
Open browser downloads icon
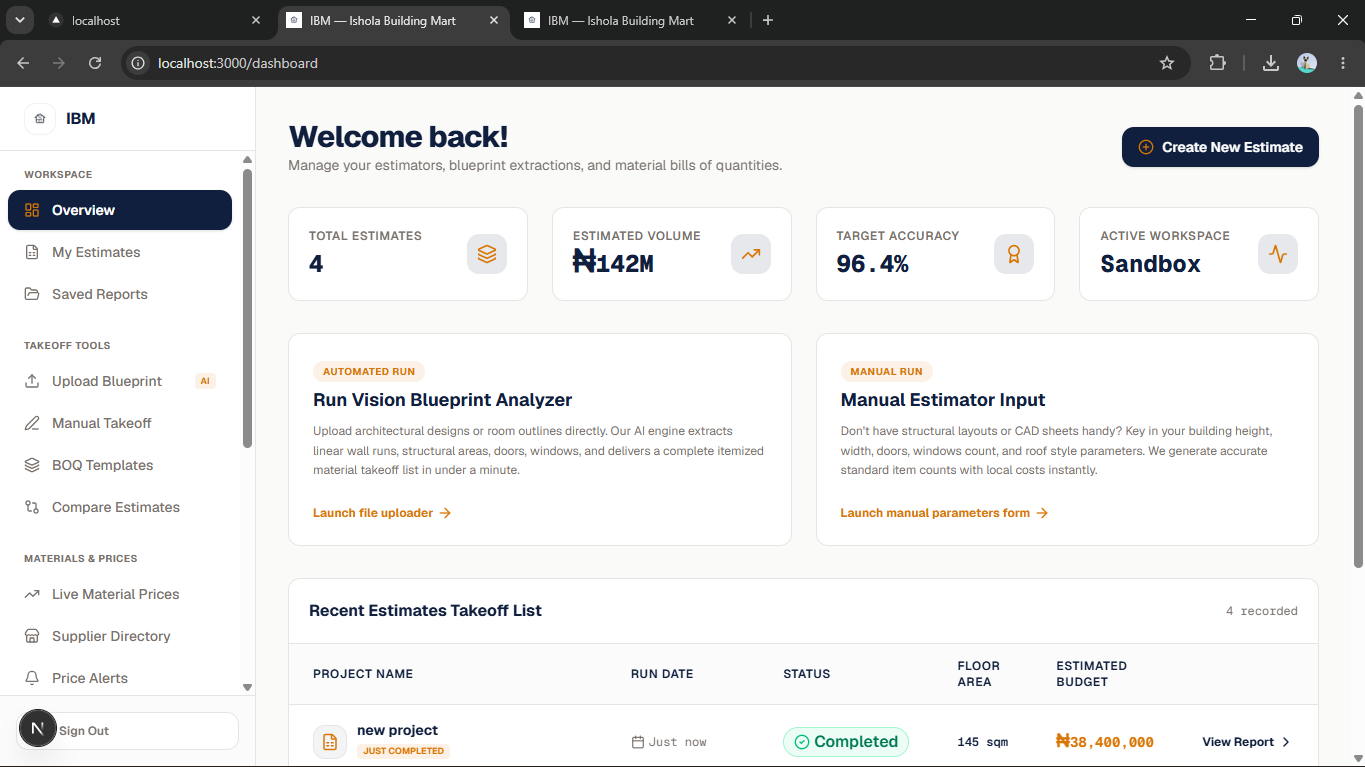[1270, 63]
